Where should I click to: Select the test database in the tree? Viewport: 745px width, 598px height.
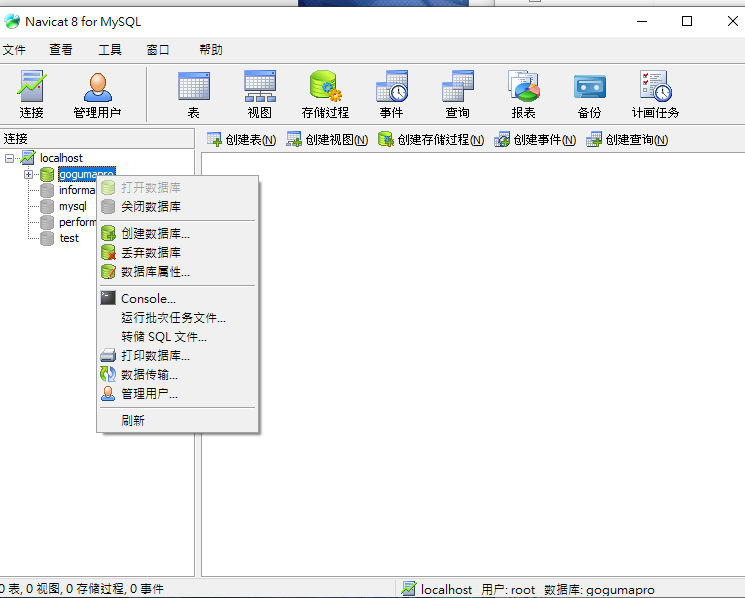point(69,238)
